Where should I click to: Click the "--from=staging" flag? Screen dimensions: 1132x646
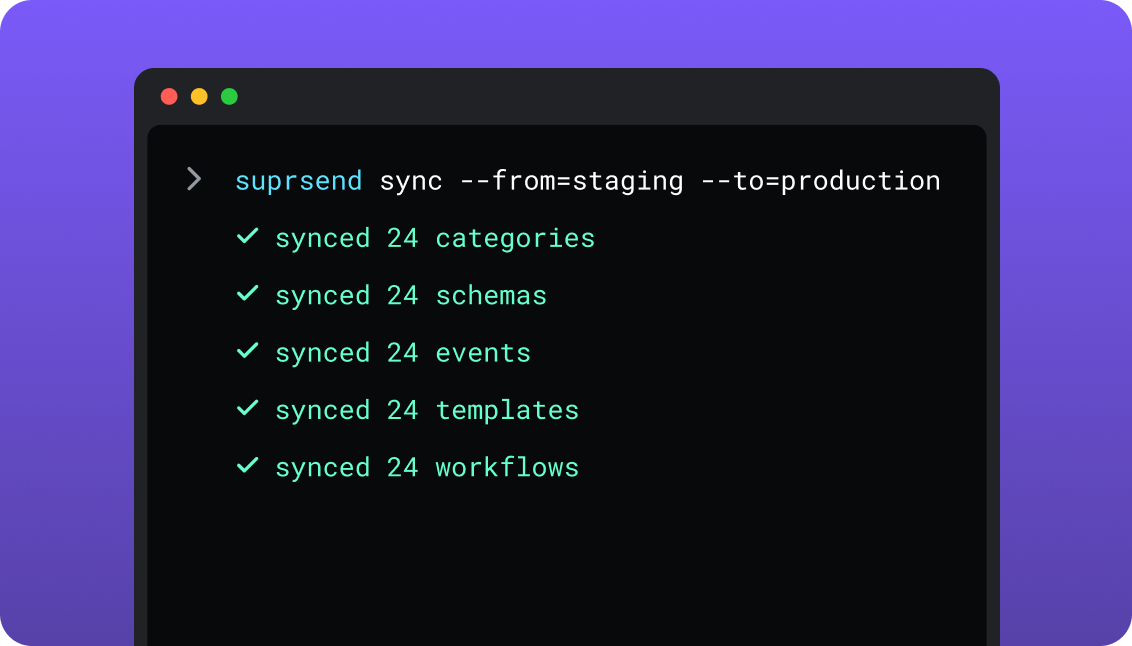tap(572, 181)
